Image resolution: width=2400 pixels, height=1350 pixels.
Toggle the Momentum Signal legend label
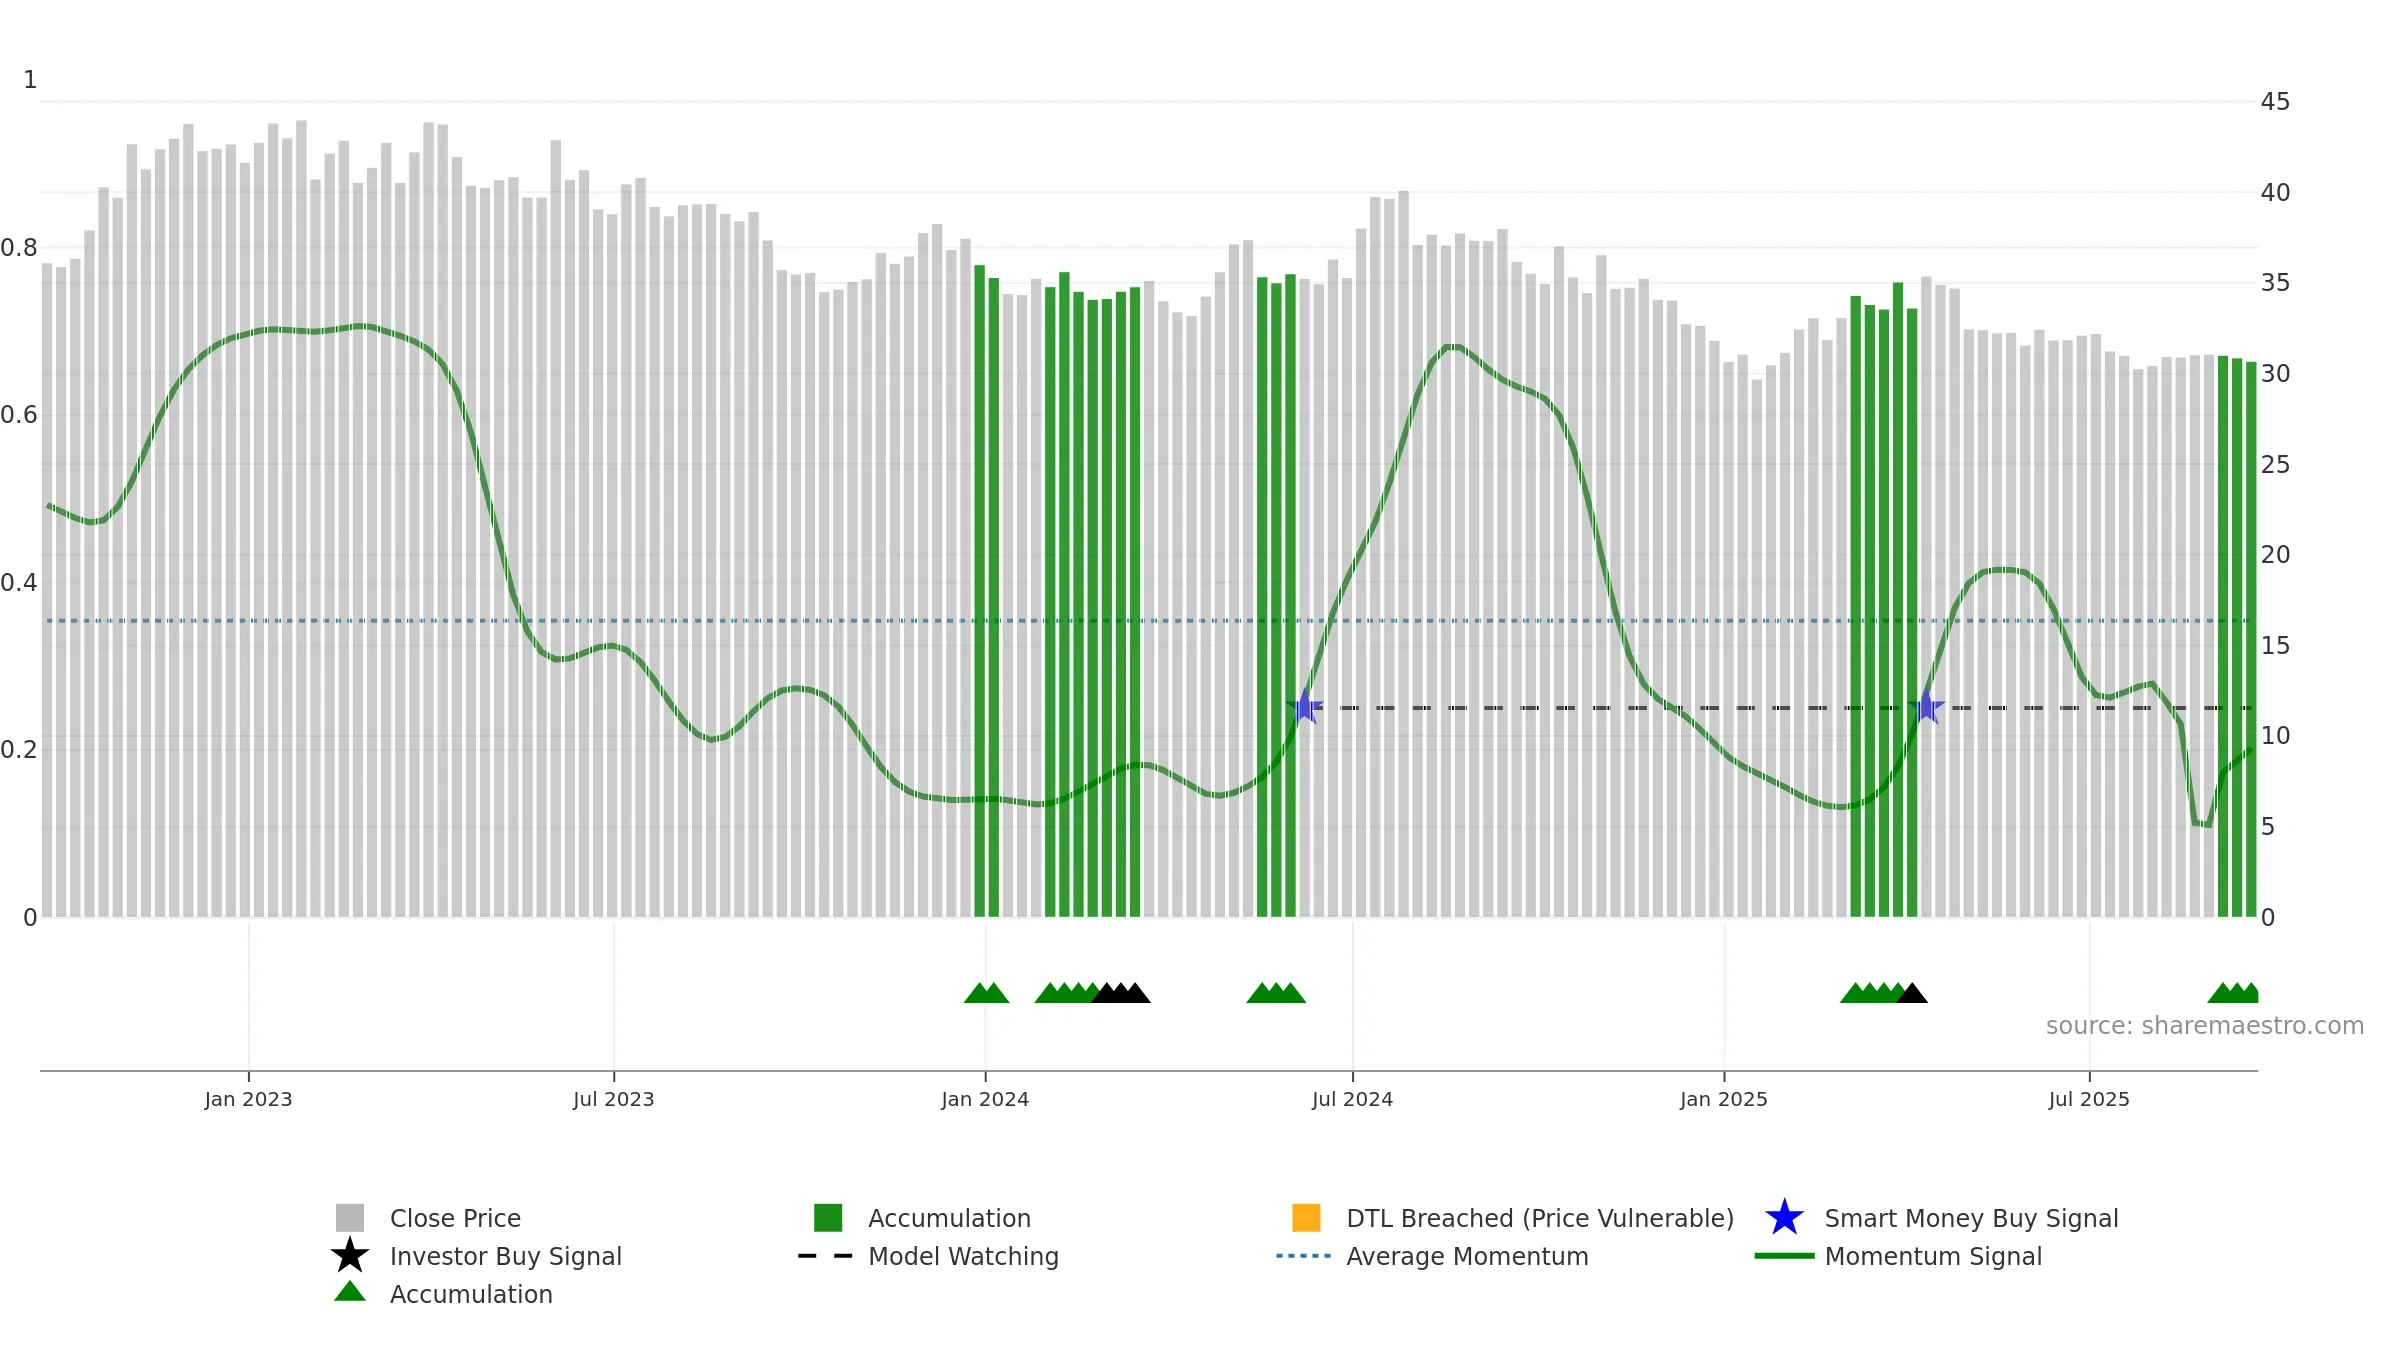coord(1933,1257)
